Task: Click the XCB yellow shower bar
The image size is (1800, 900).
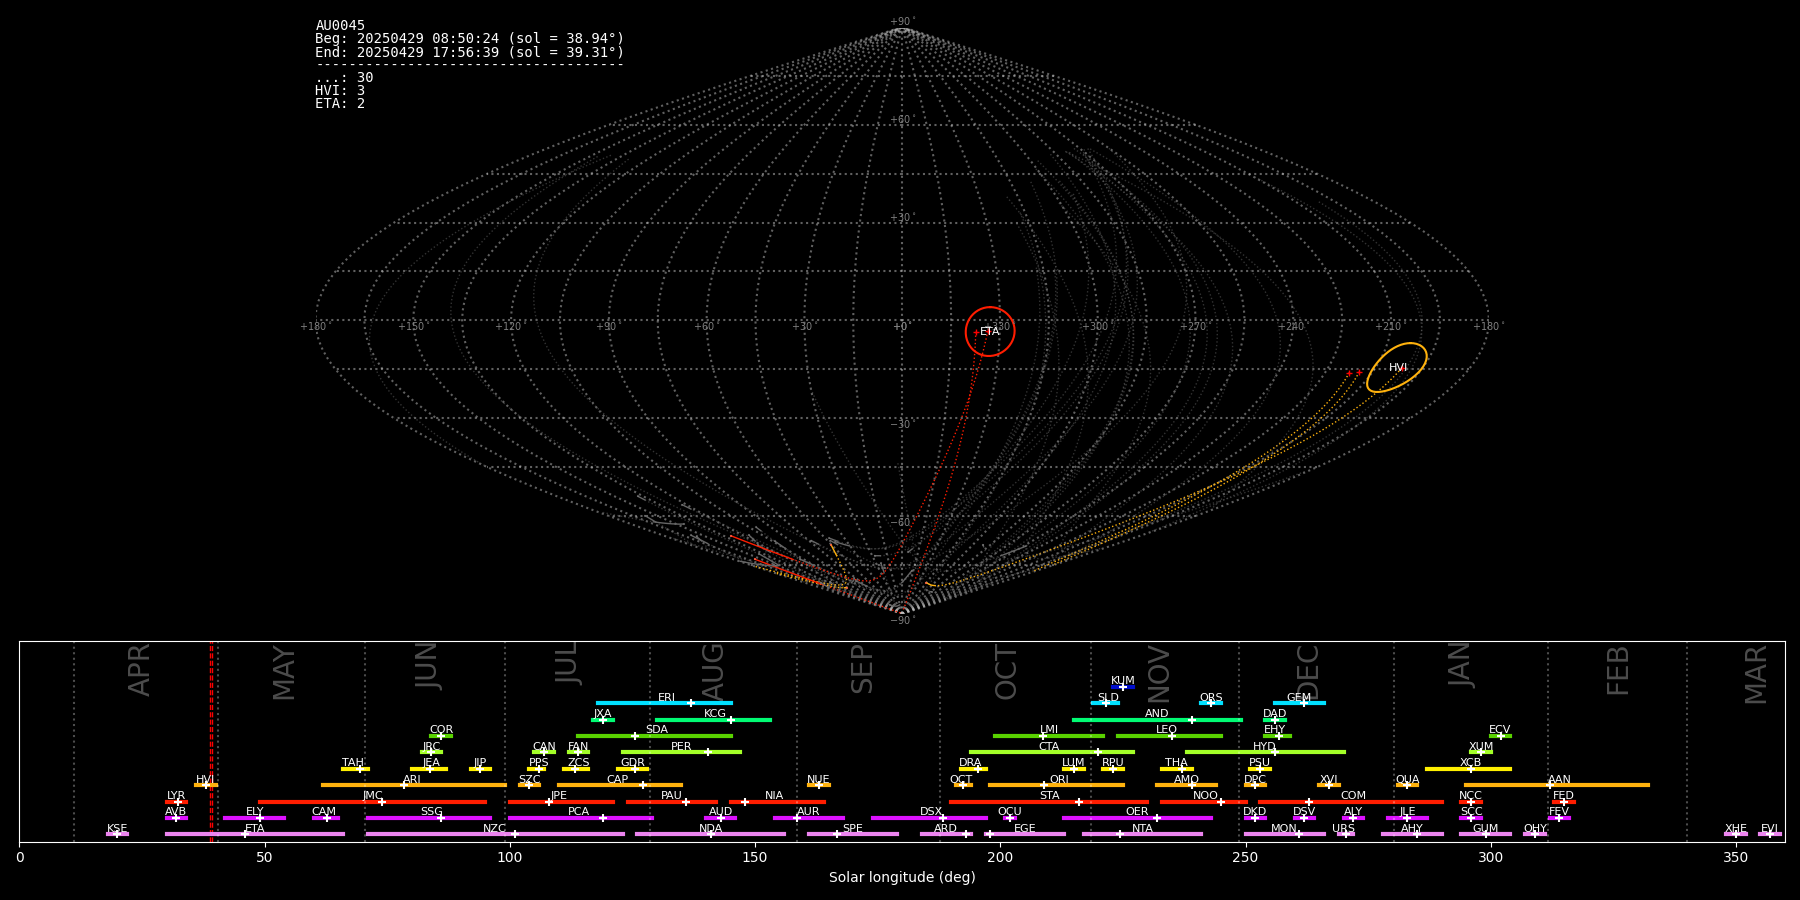Action: 1468,769
